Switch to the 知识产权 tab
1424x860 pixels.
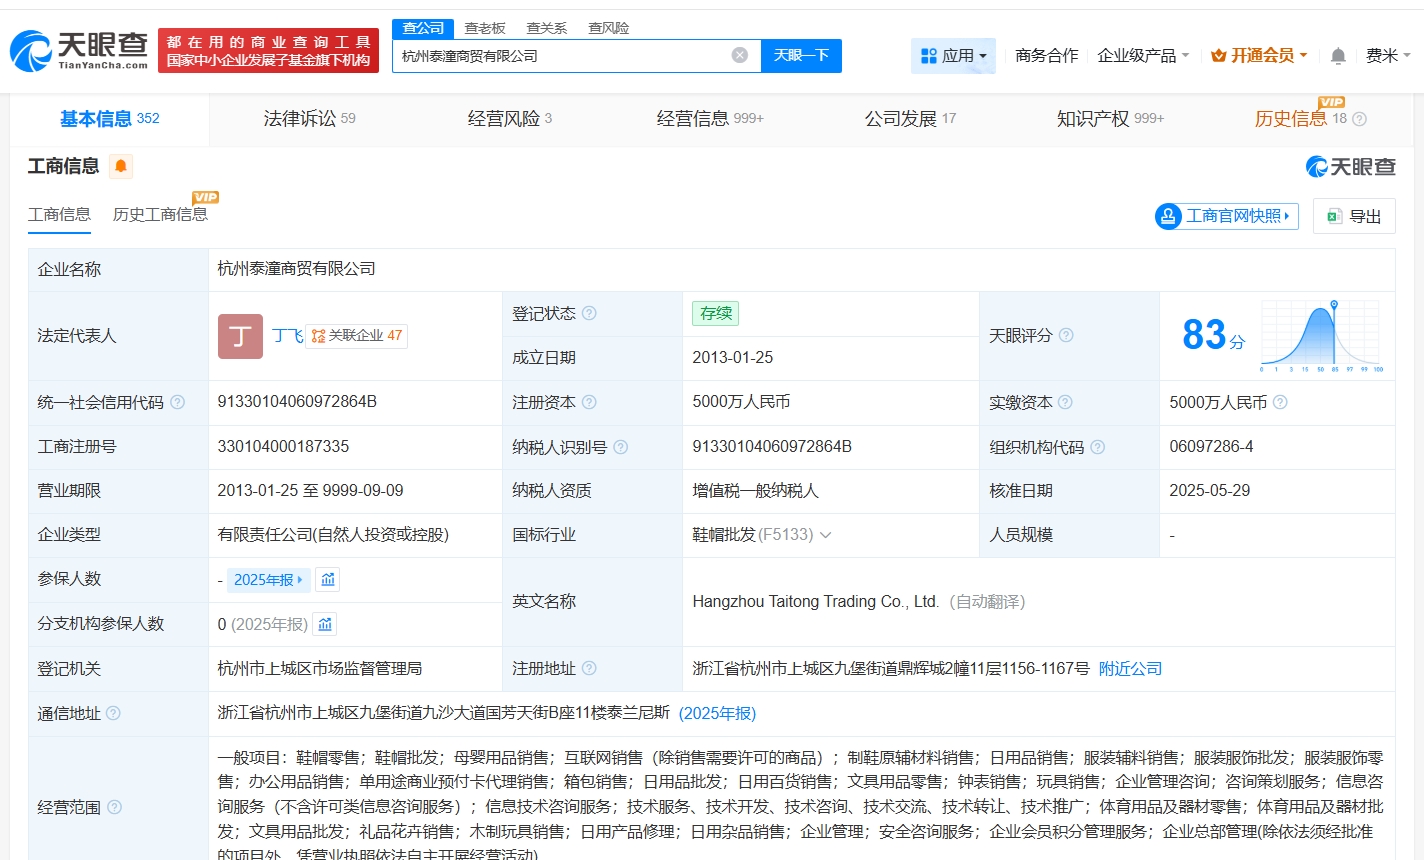1110,119
